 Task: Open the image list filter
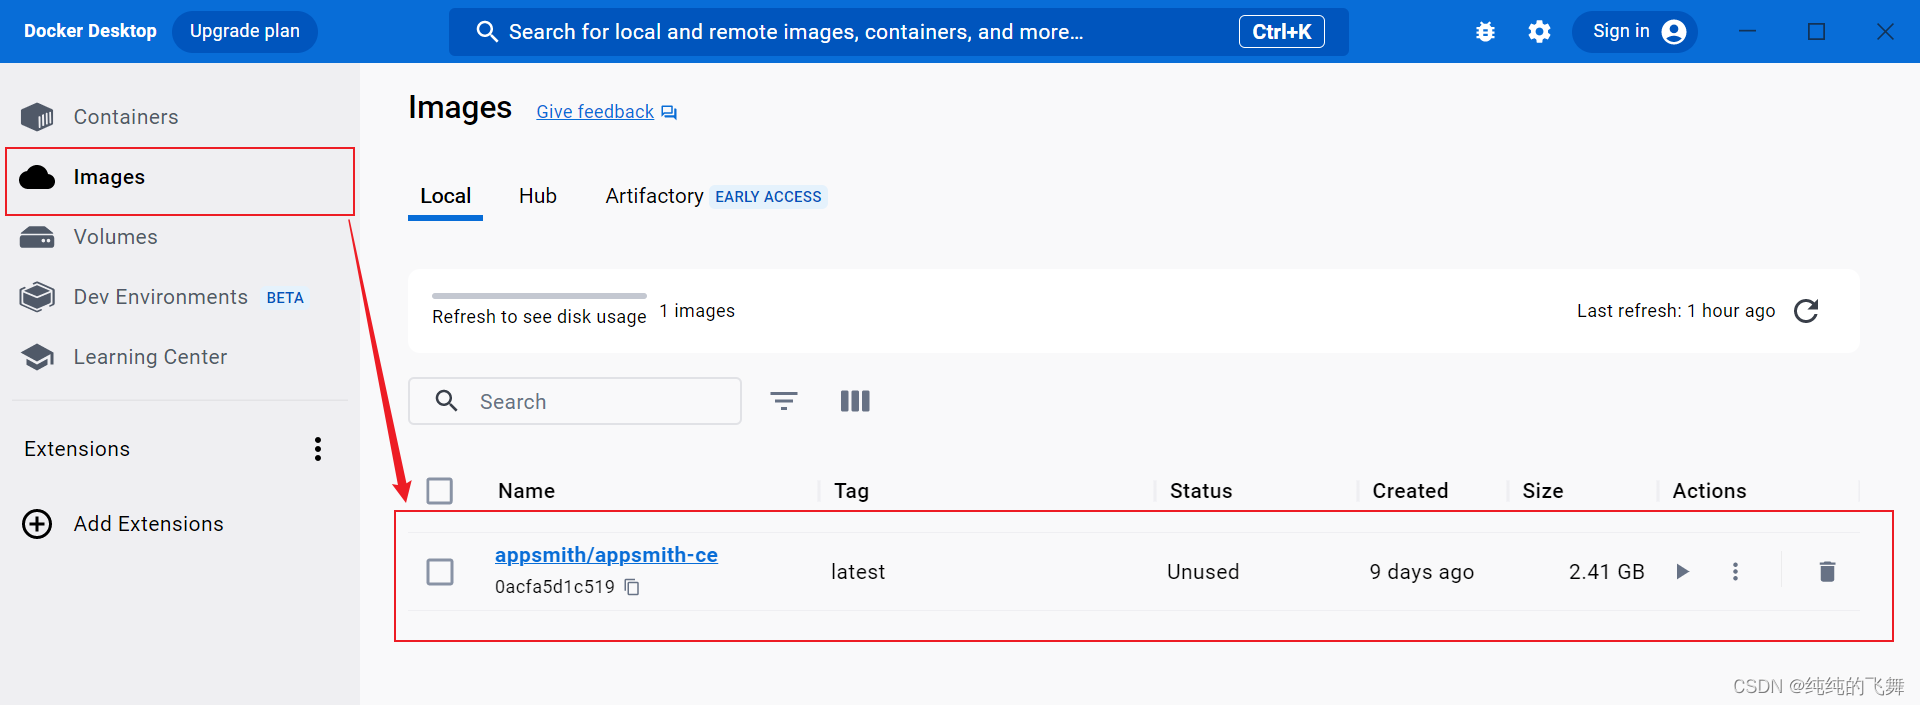(x=784, y=401)
